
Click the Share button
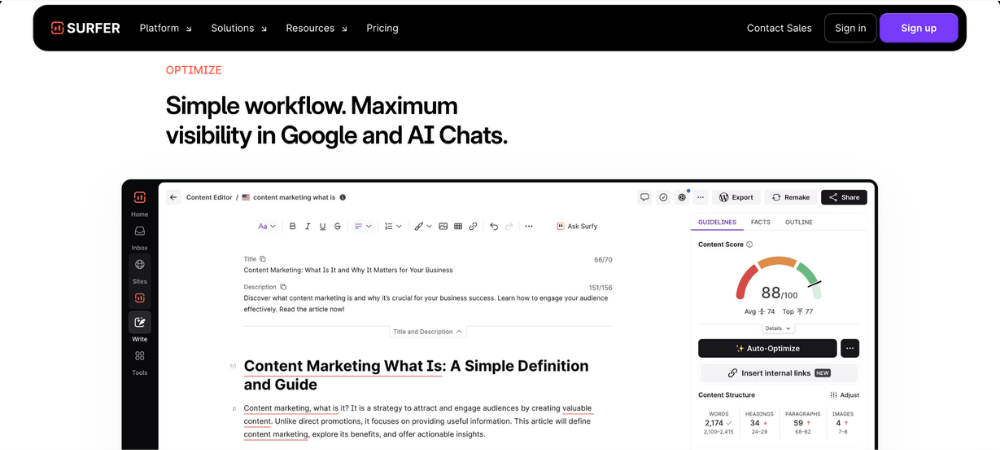point(844,198)
